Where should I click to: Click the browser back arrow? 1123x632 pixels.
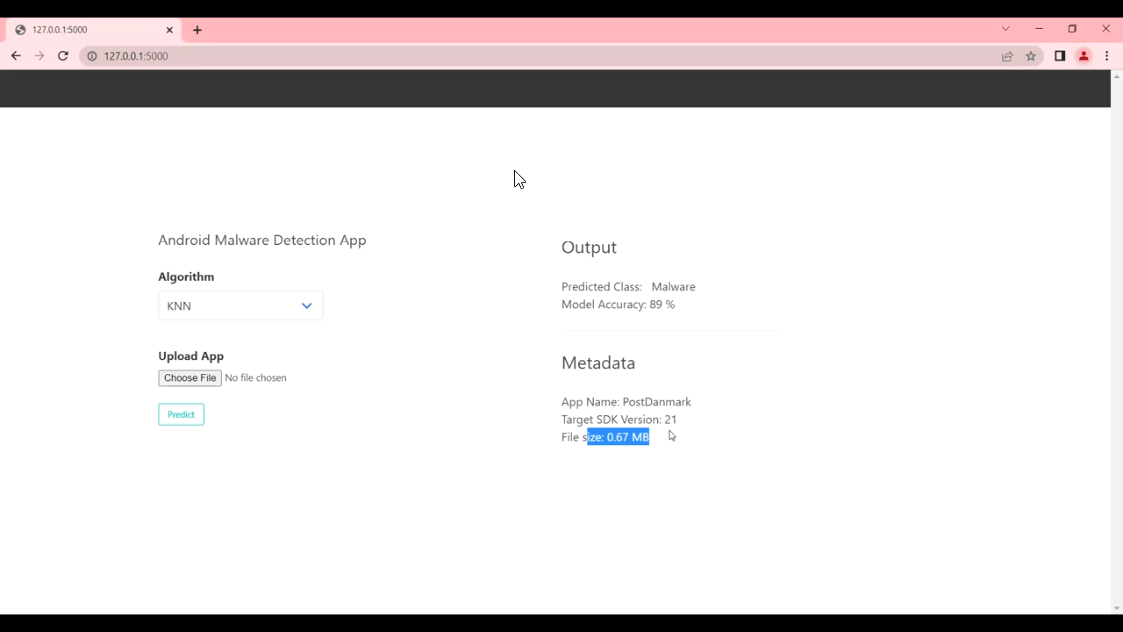(x=16, y=56)
